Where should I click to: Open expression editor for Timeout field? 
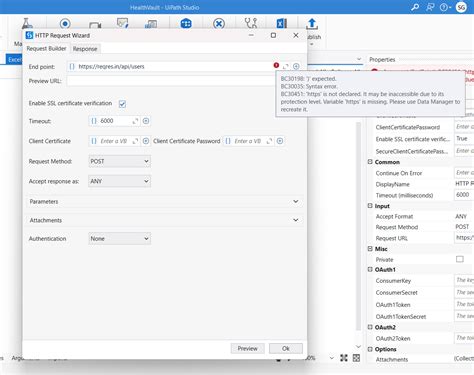135,121
